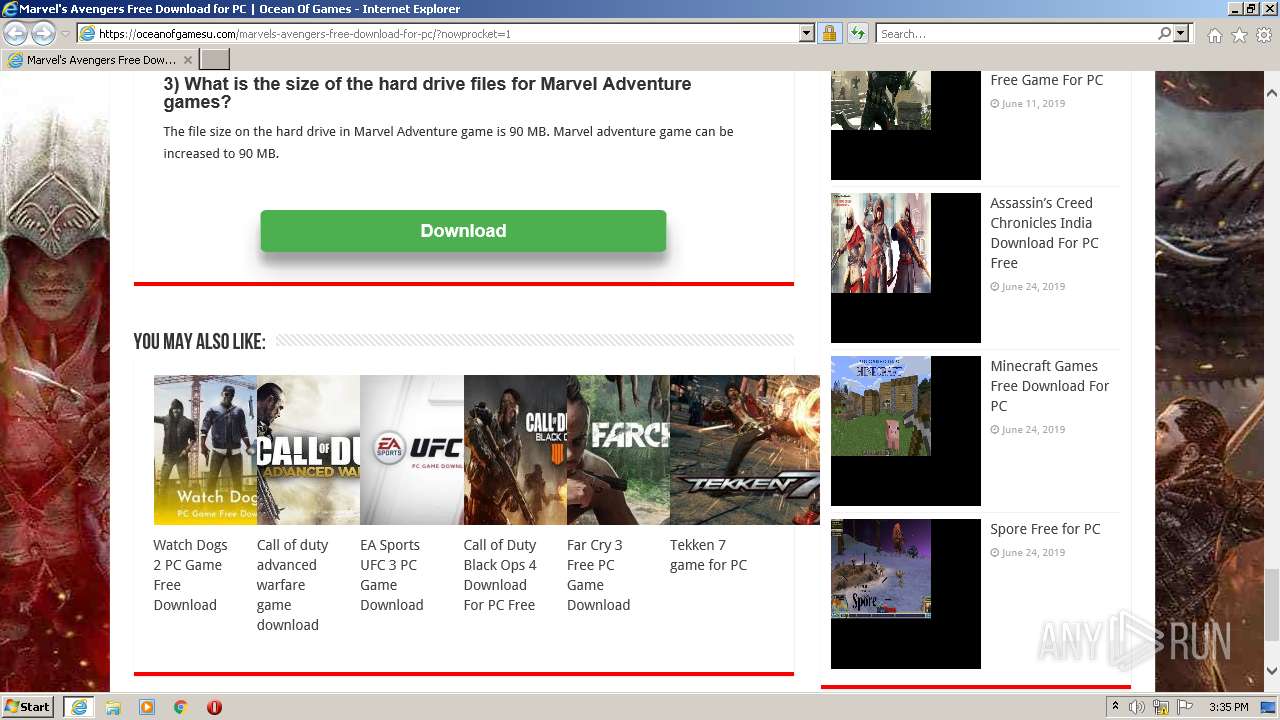
Task: Follow the Call of Duty Black Ops 4 Download link
Action: tap(500, 575)
